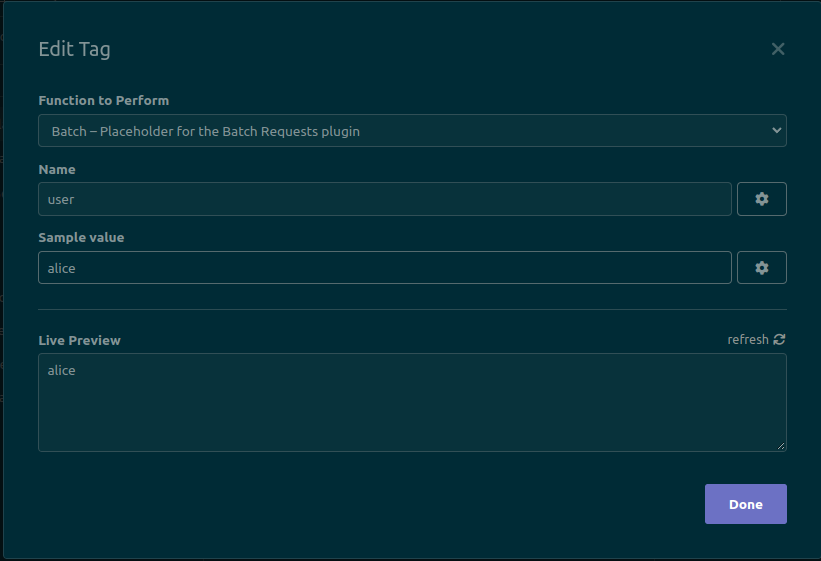Screen dimensions: 821x561
Task: Grab the Live Preview resize handle
Action: tap(781, 446)
